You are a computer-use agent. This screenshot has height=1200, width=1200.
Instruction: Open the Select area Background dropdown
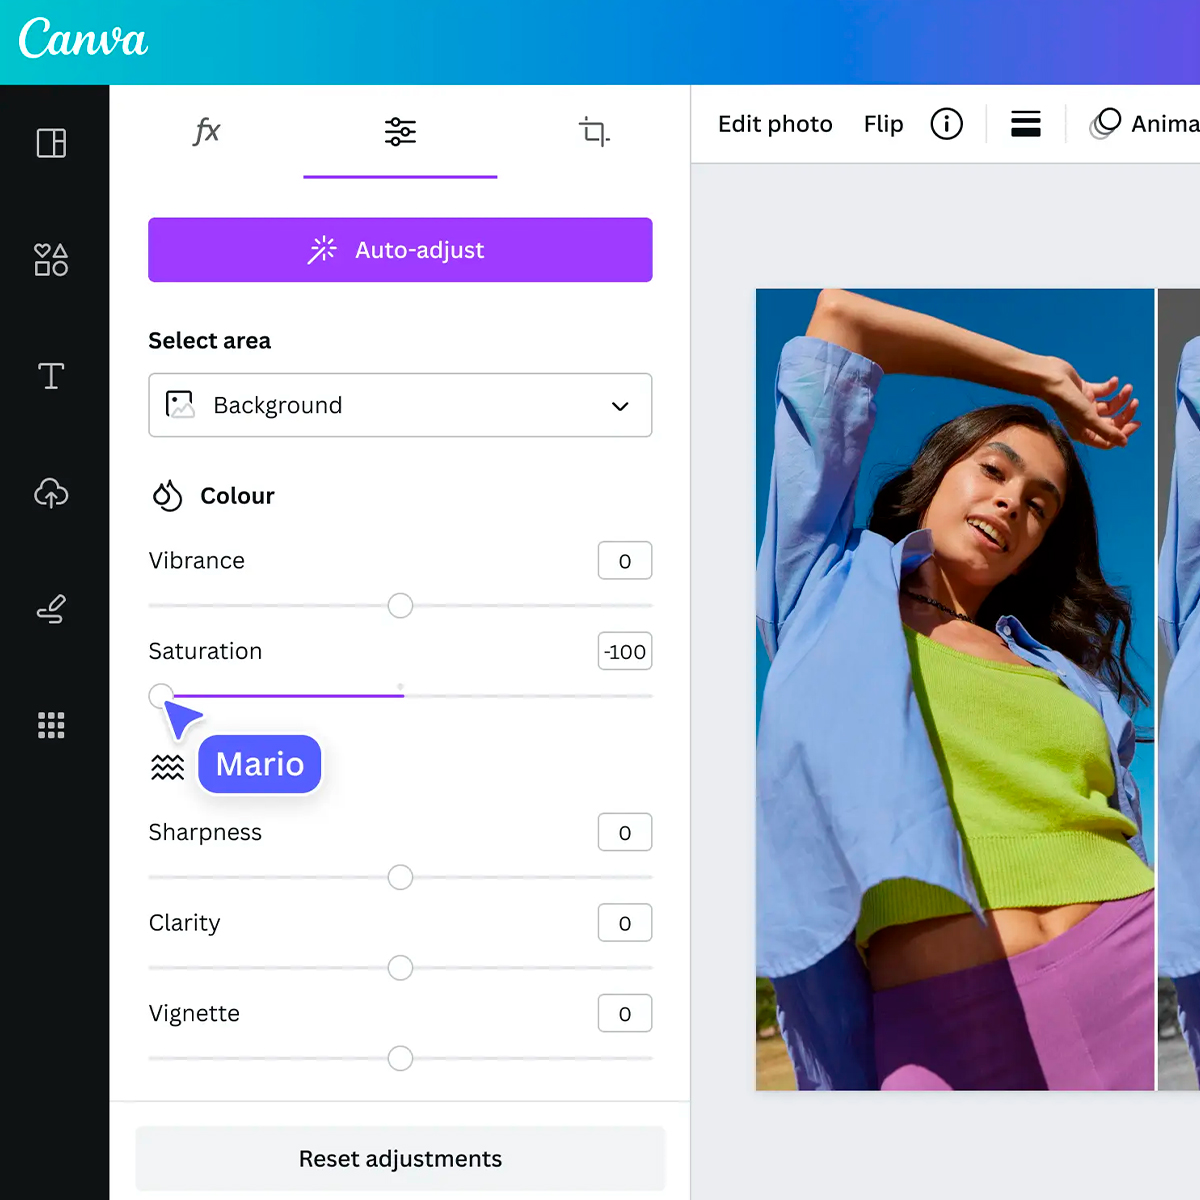tap(400, 405)
